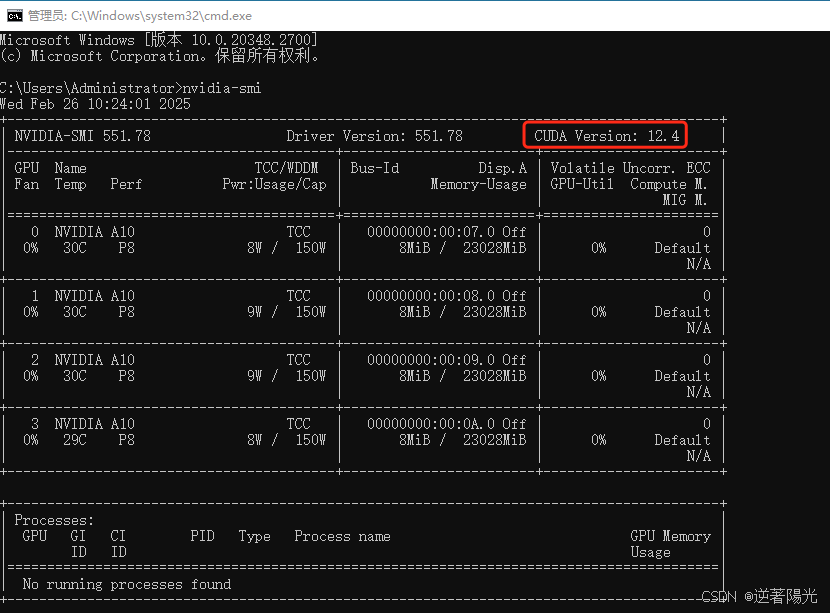Click 'NVIDIA A10' name for GPU 3
Screen dimensions: 830x613
(94, 424)
